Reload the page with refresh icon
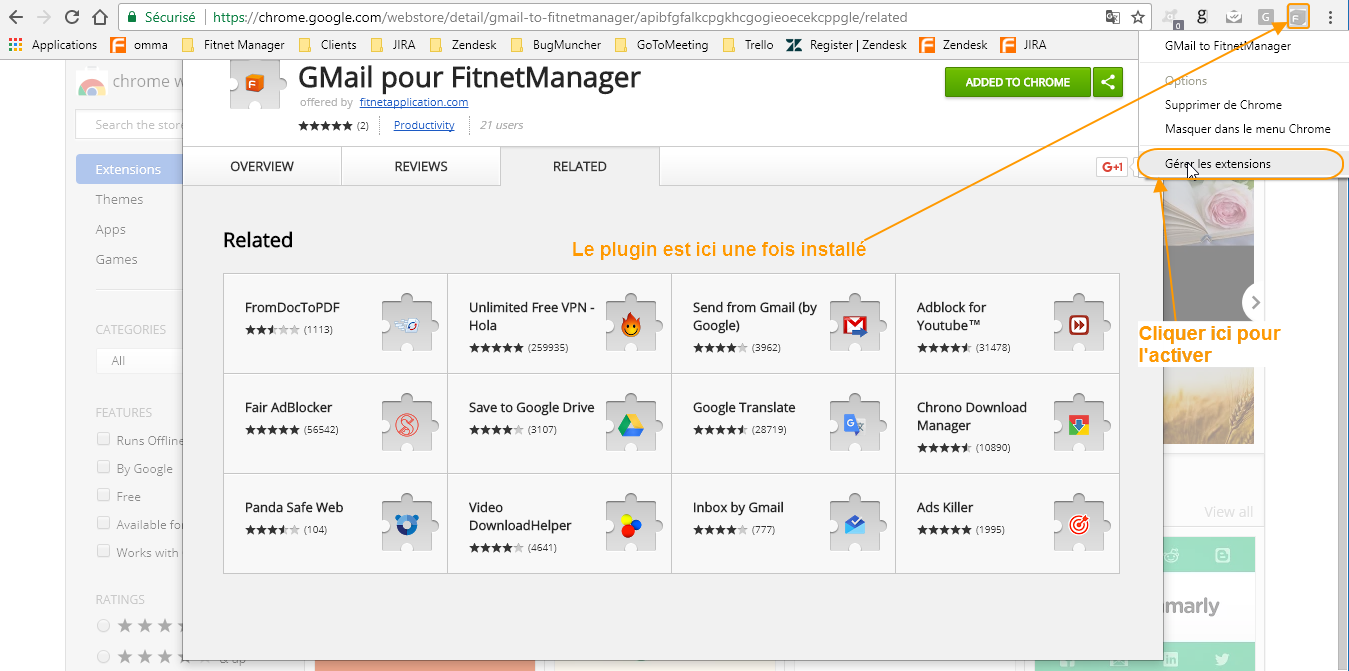1349x671 pixels. (71, 17)
